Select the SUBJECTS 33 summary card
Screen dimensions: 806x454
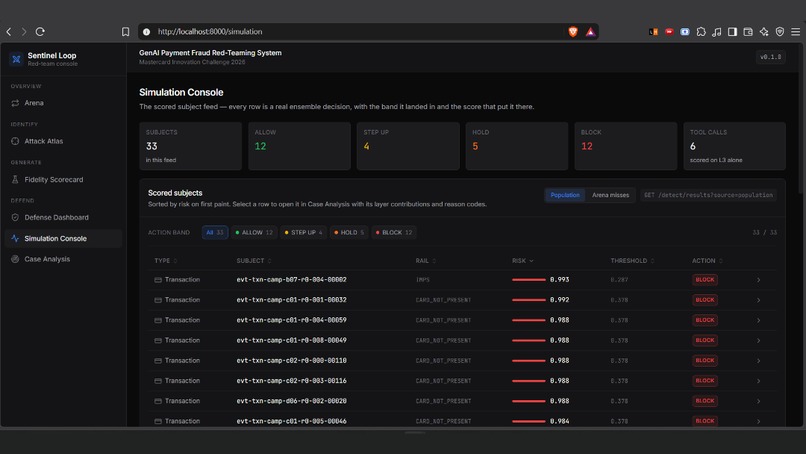190,146
